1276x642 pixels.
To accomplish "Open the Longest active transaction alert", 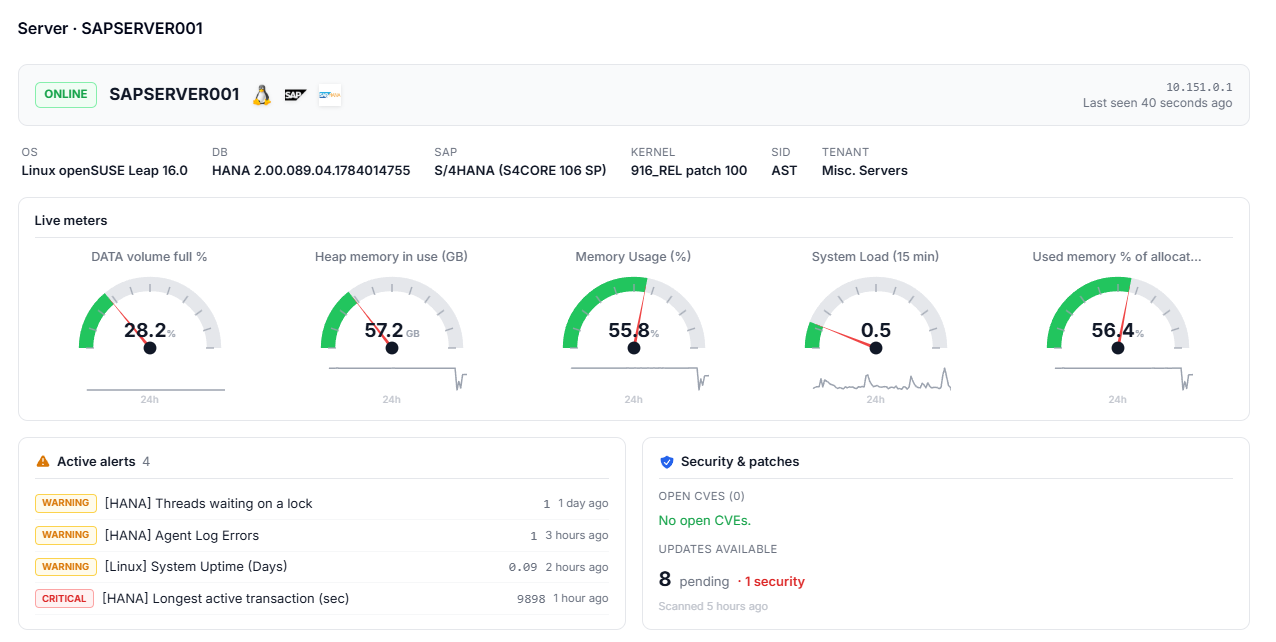I will (322, 599).
